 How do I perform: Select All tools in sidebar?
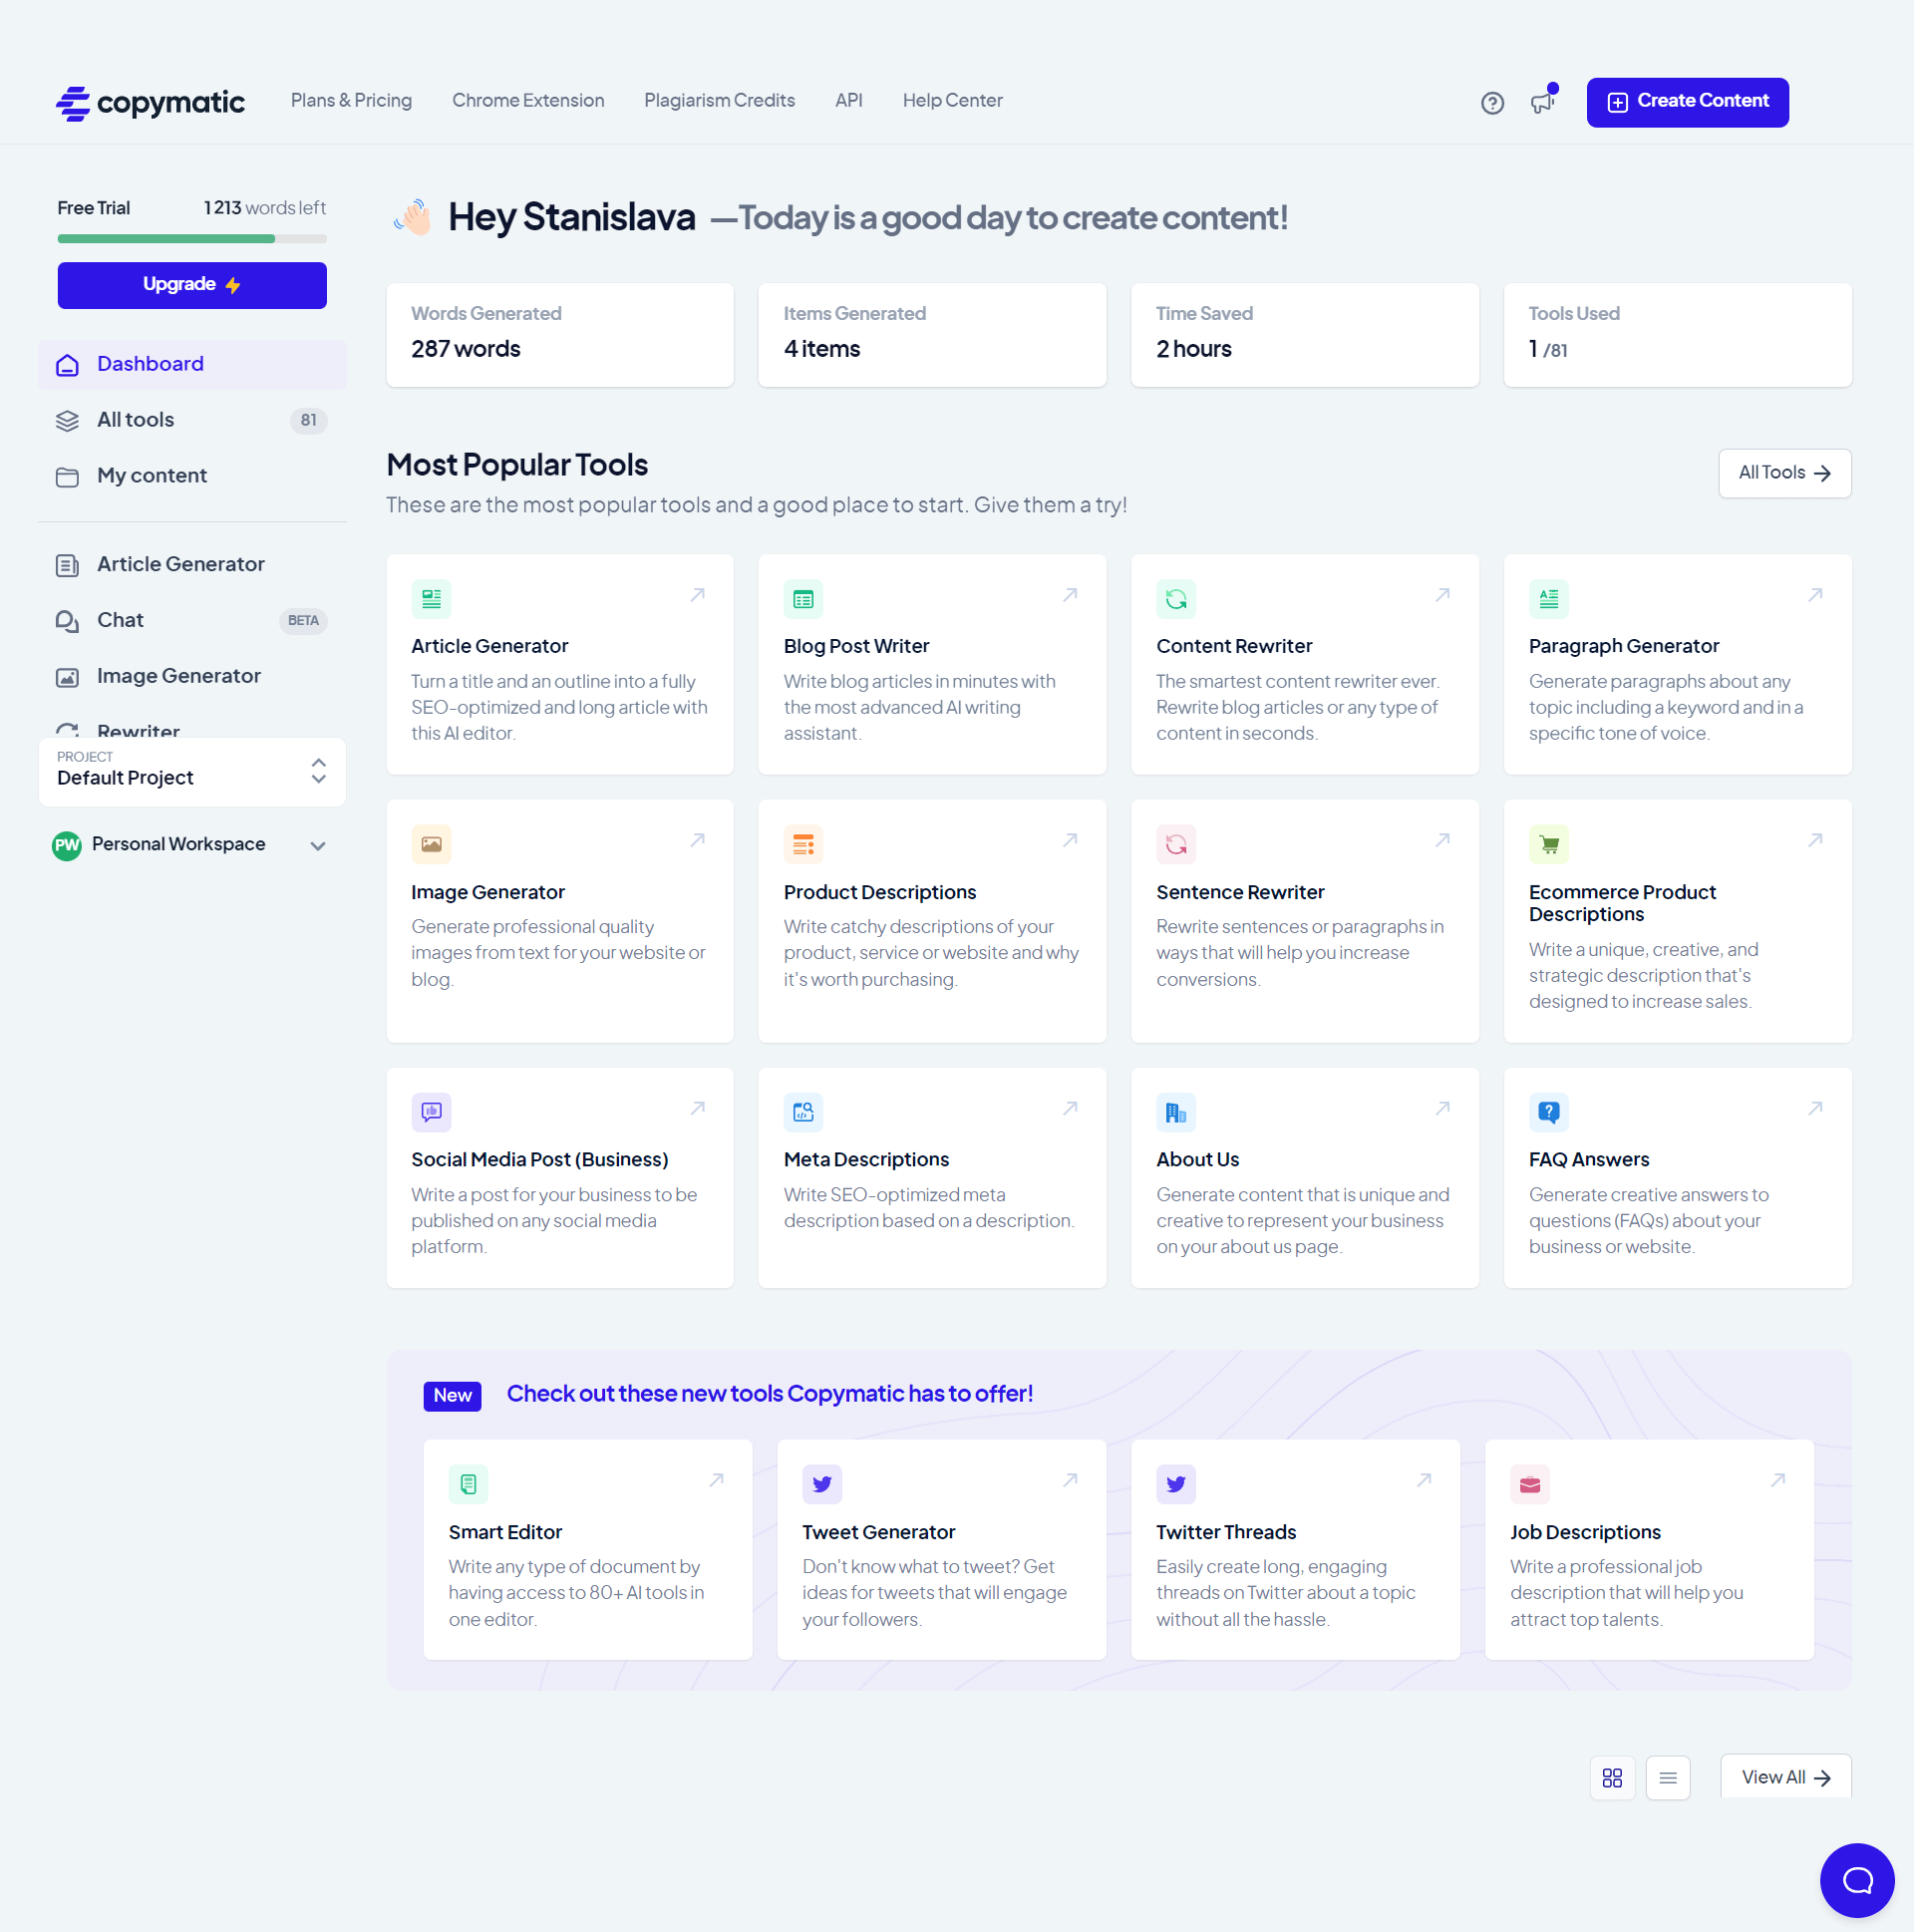point(192,420)
